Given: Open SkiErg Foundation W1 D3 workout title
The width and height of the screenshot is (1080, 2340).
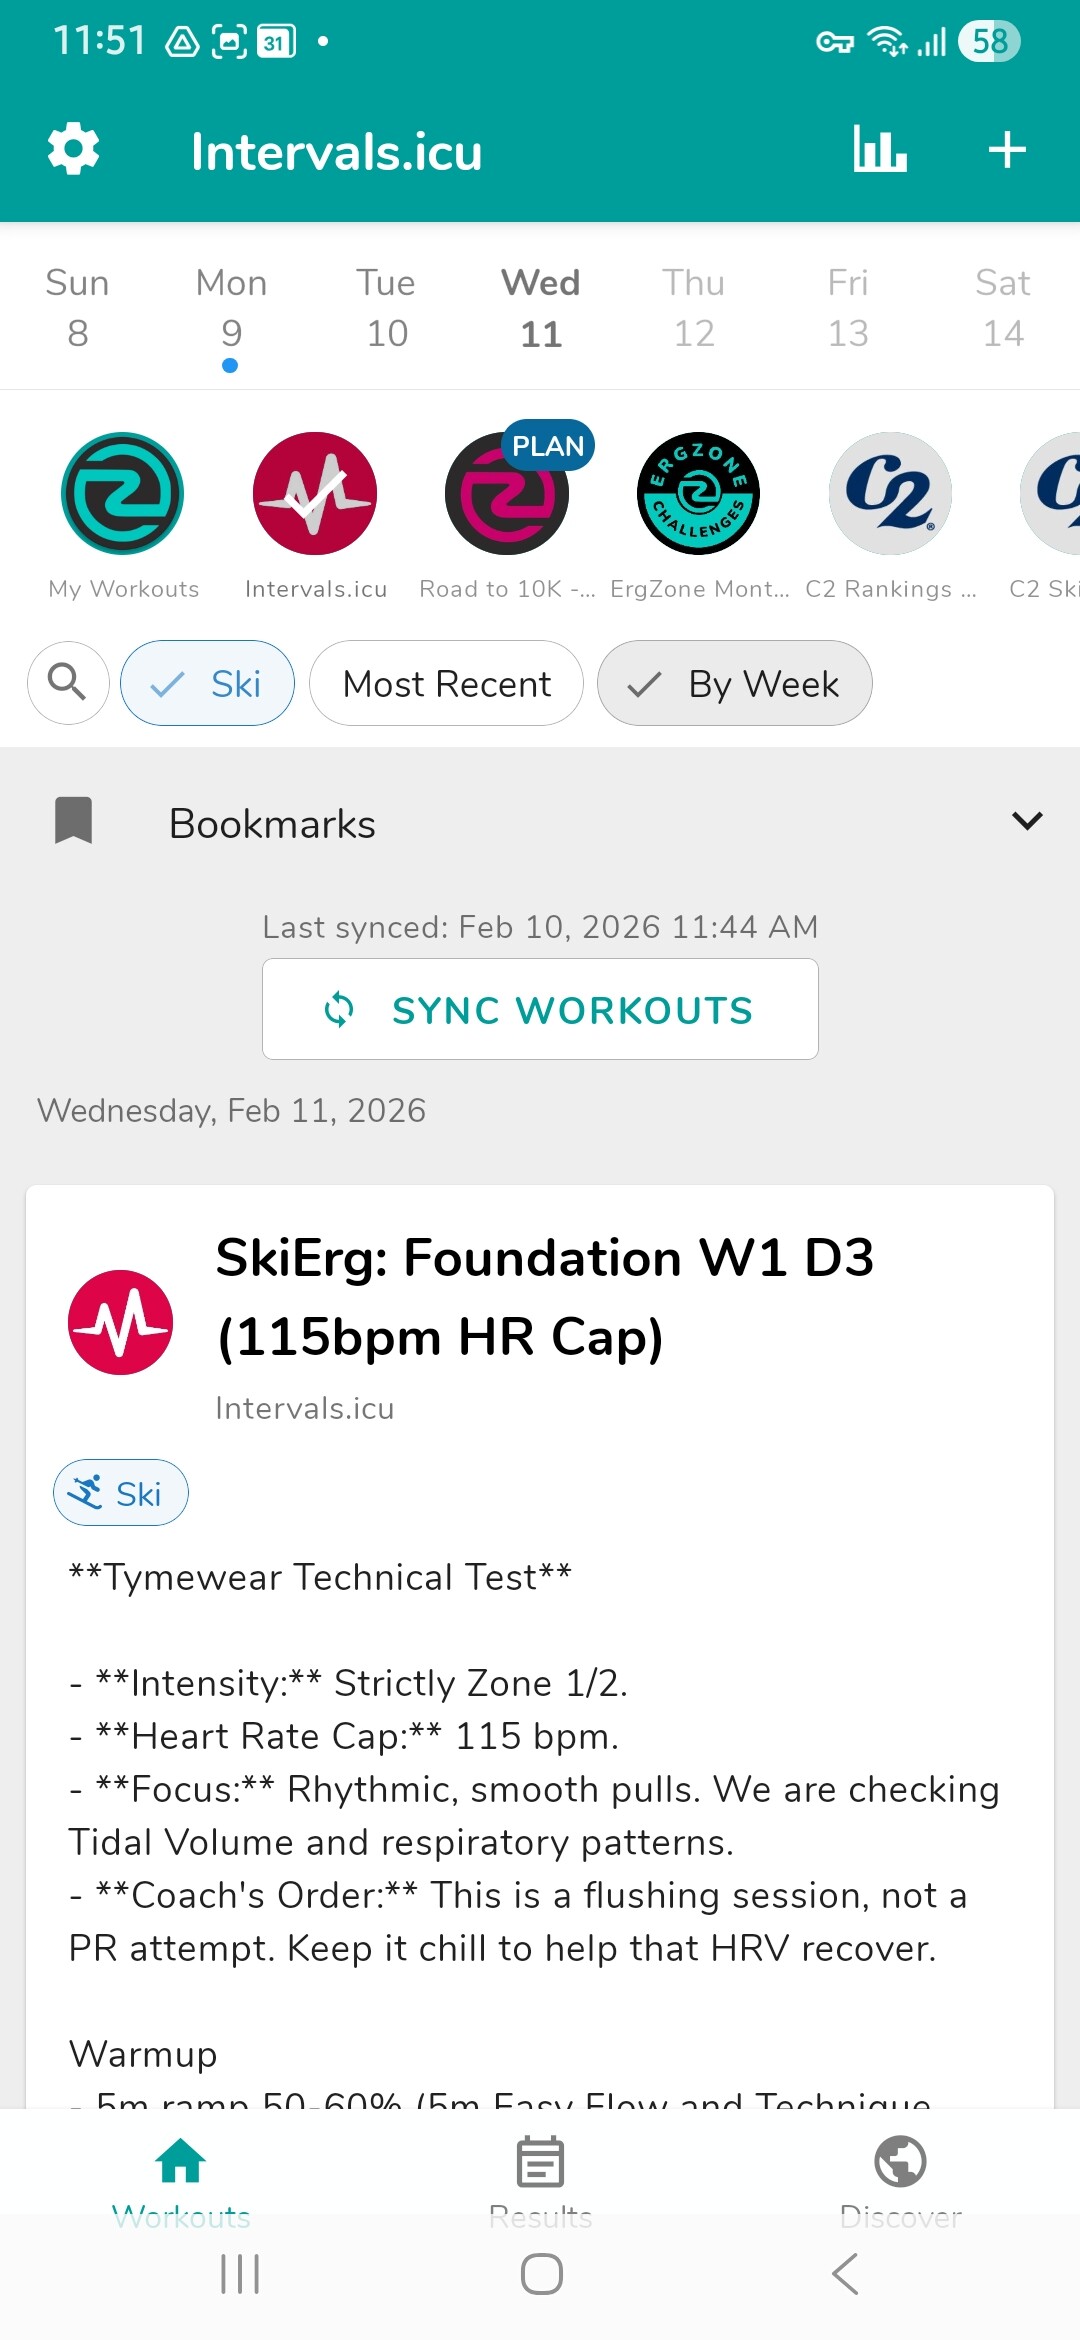Looking at the screenshot, I should click(545, 1297).
